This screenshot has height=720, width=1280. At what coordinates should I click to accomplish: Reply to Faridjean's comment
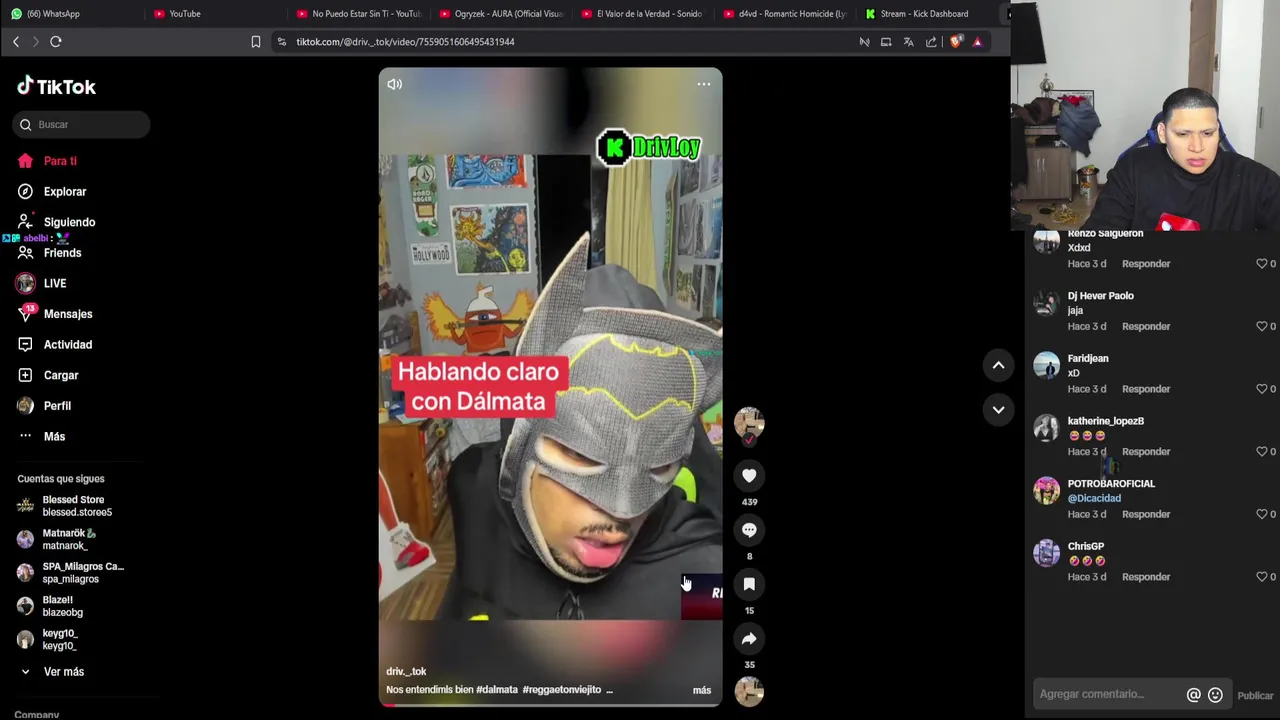point(1146,389)
